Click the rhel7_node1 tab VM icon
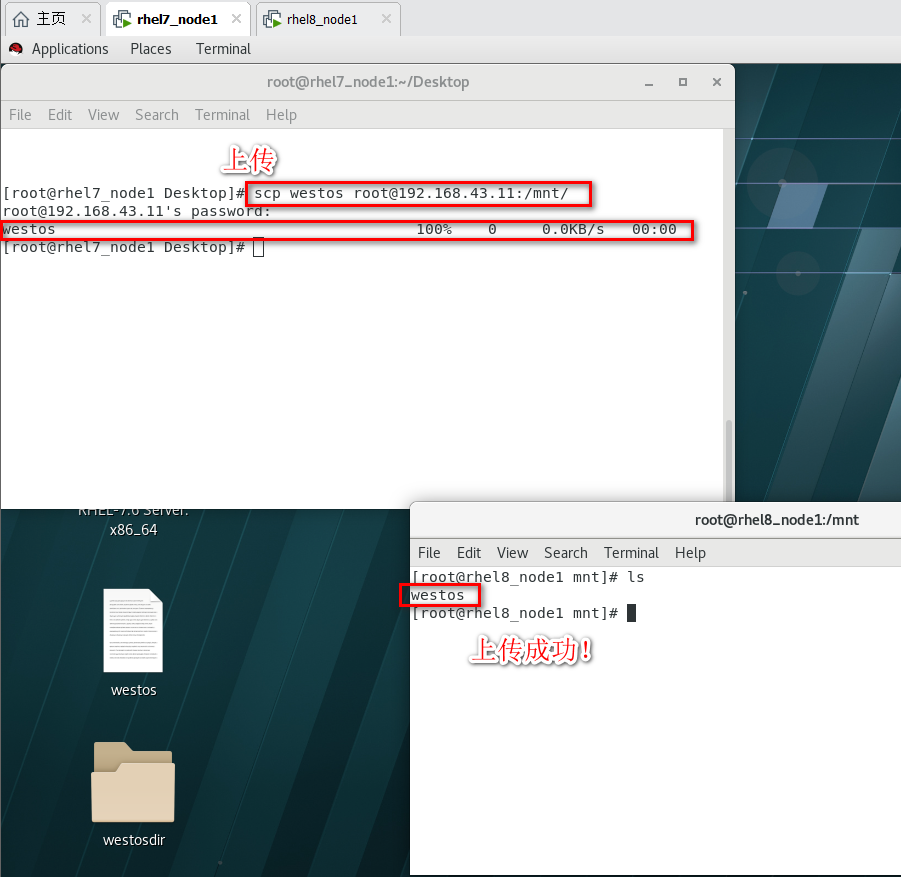This screenshot has width=901, height=877. 122,20
